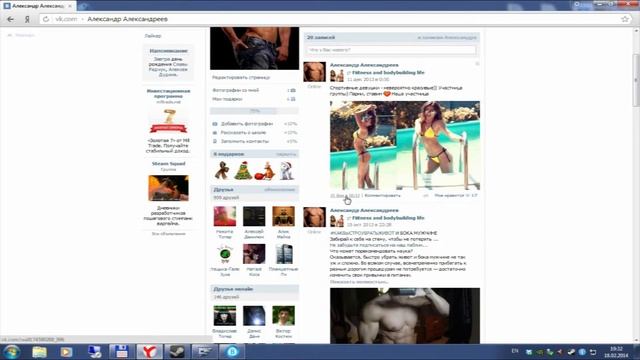
Task: Open the squirrel with red sack gift
Action: [x=264, y=171]
